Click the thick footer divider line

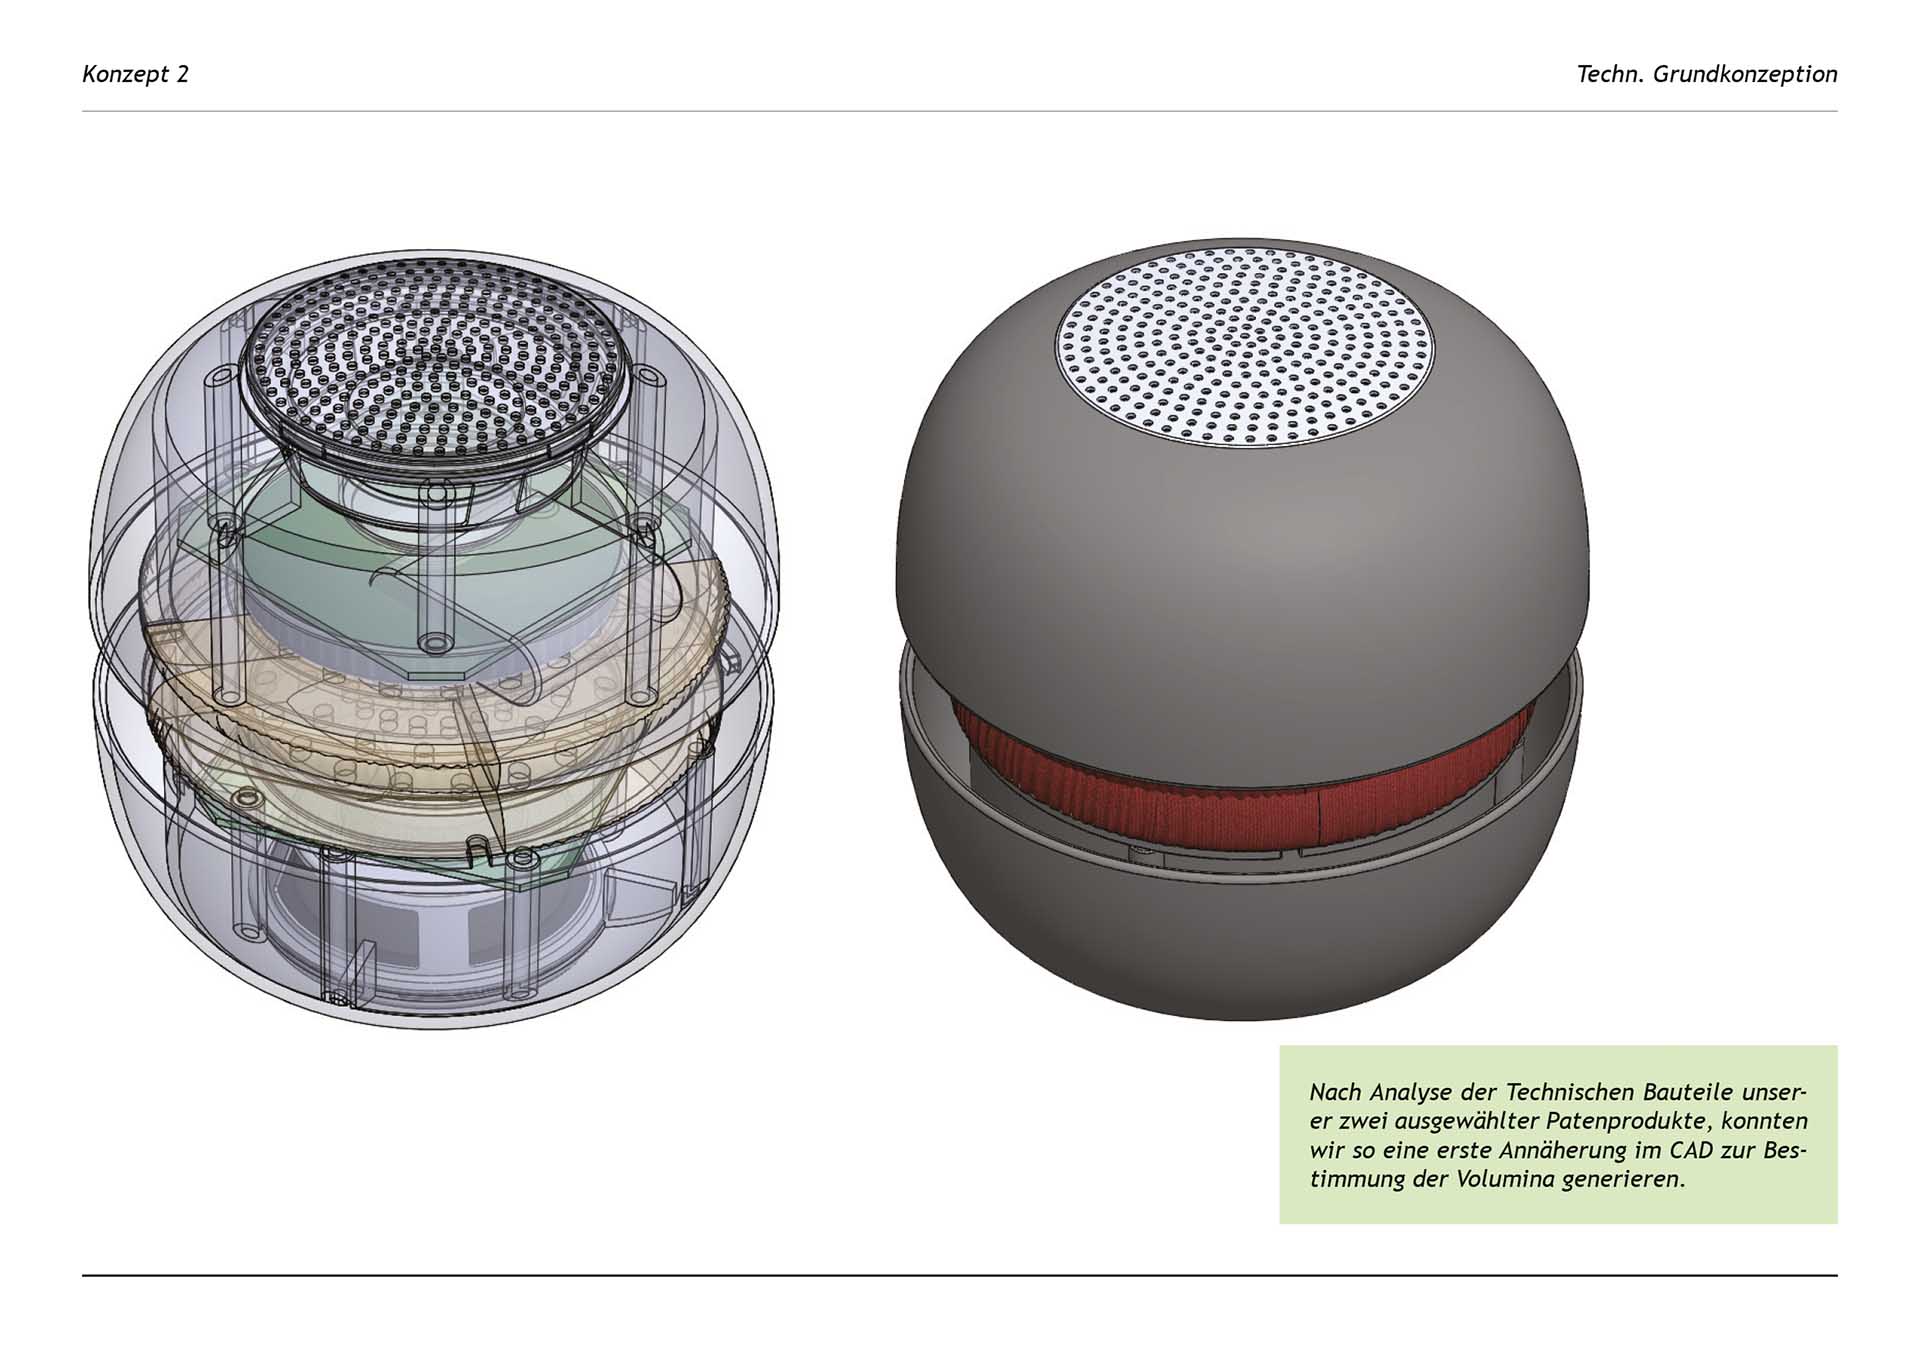[x=960, y=1275]
